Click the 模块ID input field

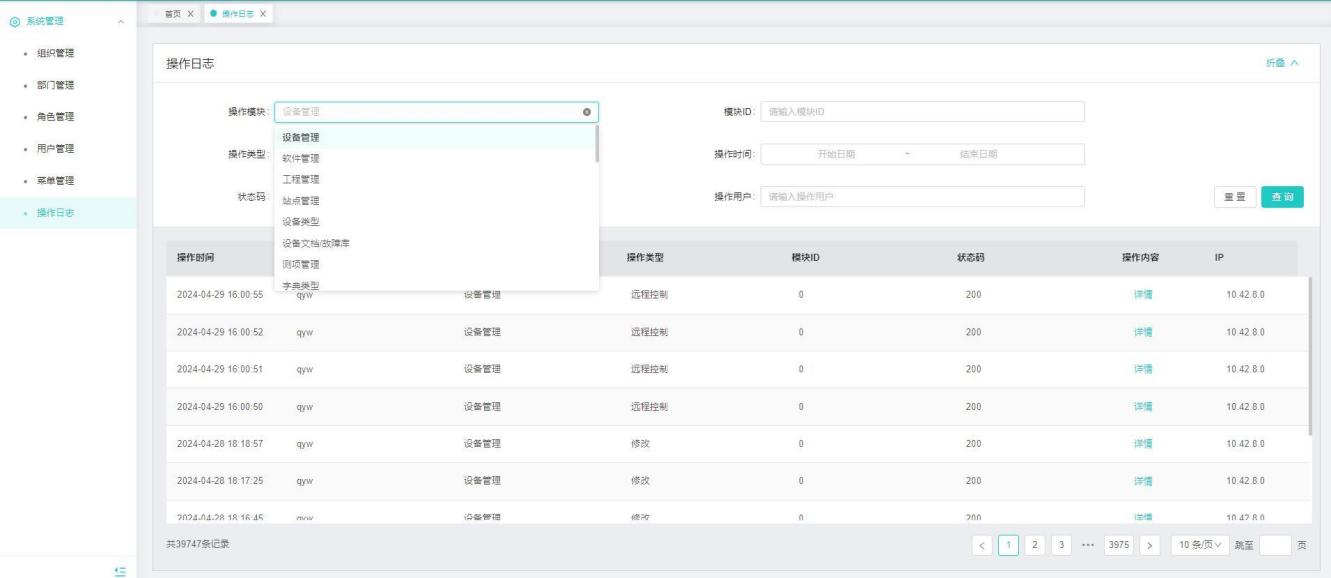[x=922, y=112]
